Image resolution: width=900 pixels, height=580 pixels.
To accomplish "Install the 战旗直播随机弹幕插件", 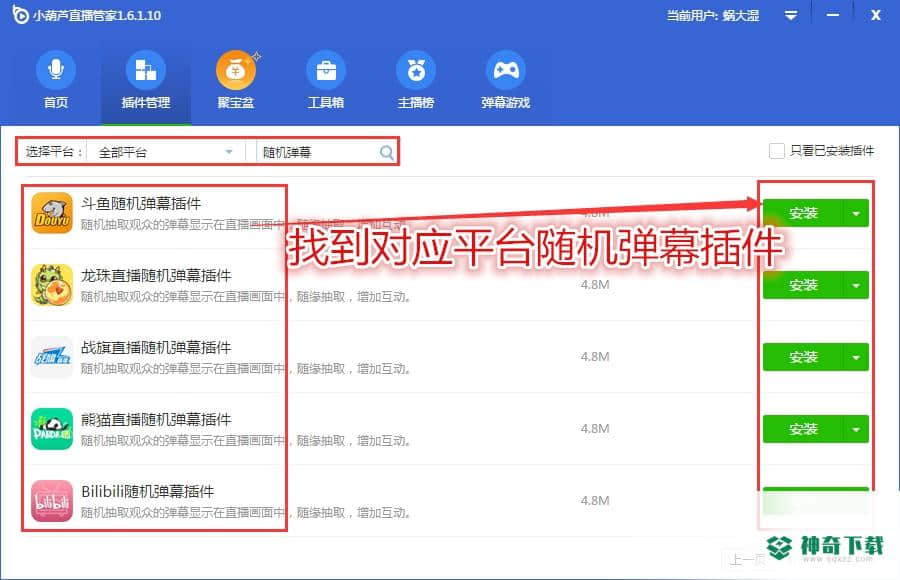I will click(x=803, y=357).
